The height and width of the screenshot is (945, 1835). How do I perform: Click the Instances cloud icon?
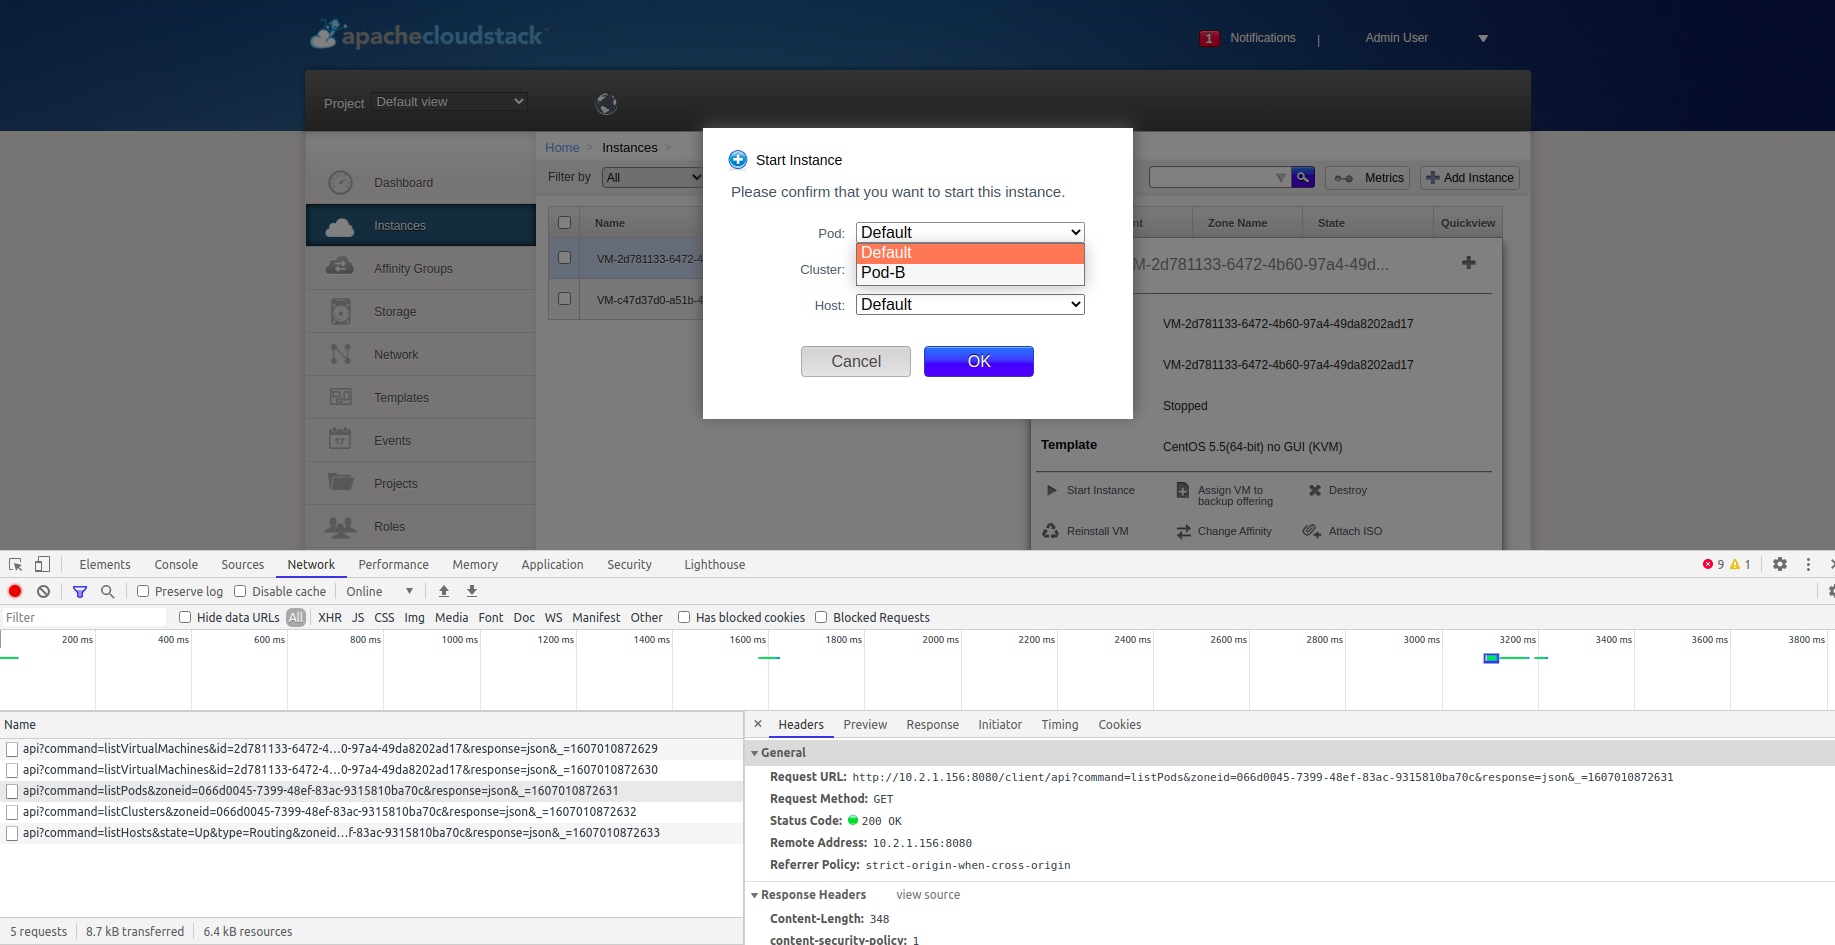tap(340, 226)
